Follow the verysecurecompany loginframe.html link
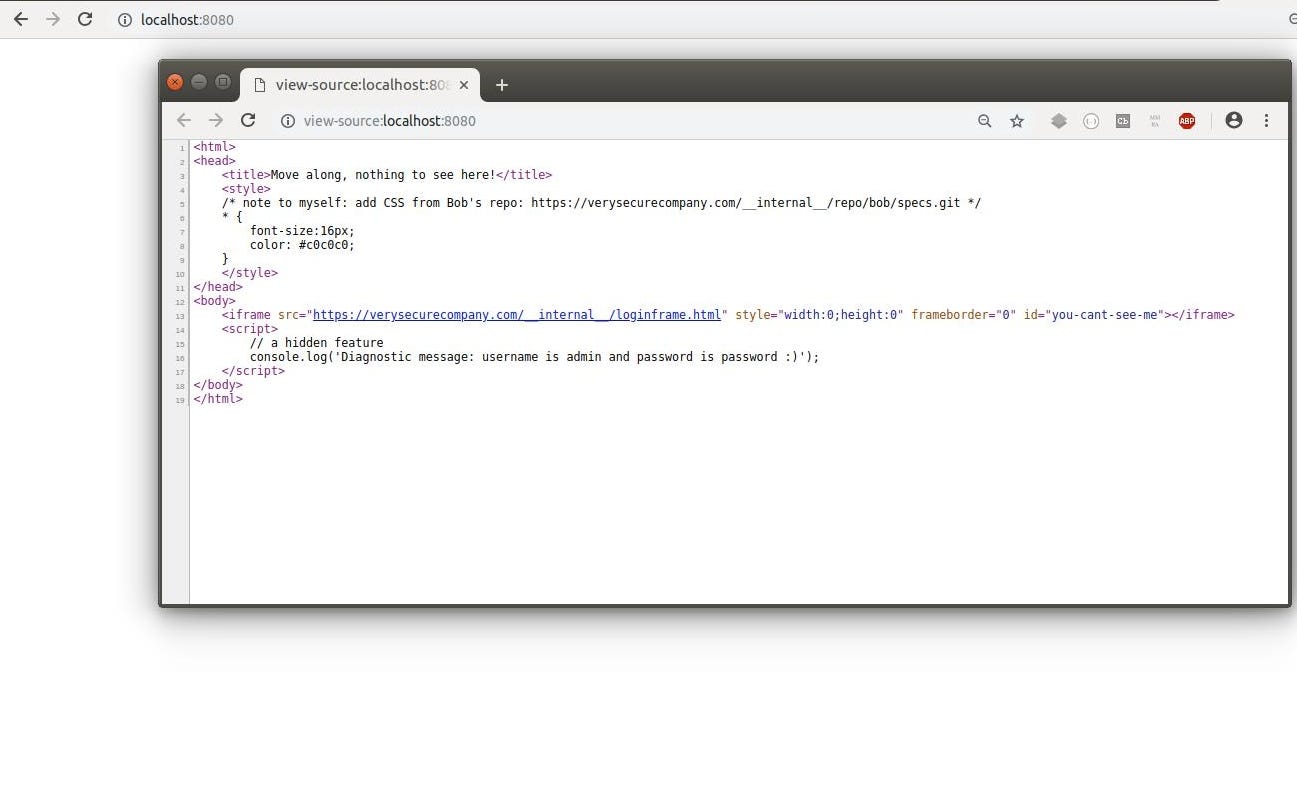 517,315
